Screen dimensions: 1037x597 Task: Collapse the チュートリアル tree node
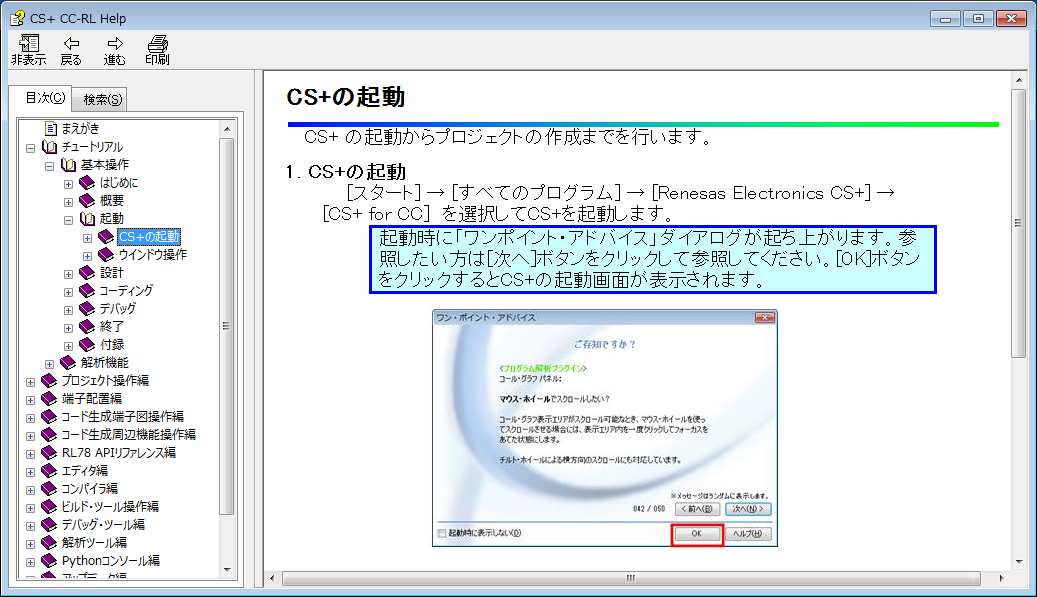click(30, 148)
